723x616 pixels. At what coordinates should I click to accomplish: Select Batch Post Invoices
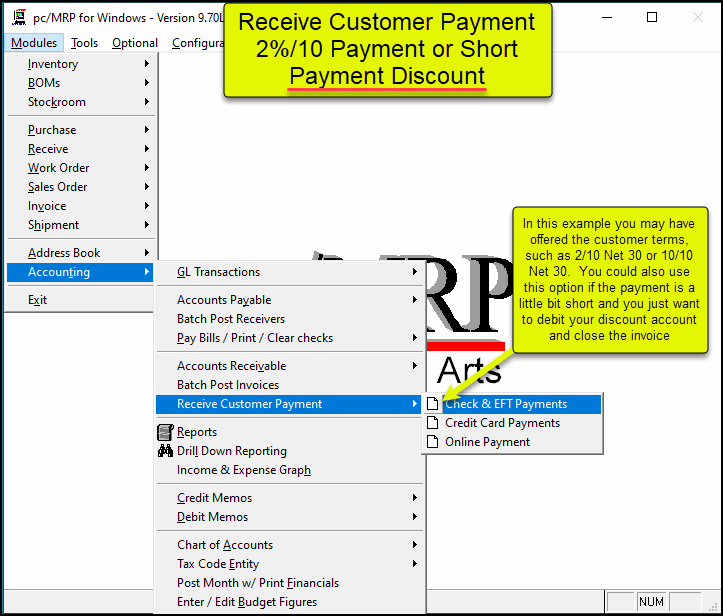click(228, 385)
